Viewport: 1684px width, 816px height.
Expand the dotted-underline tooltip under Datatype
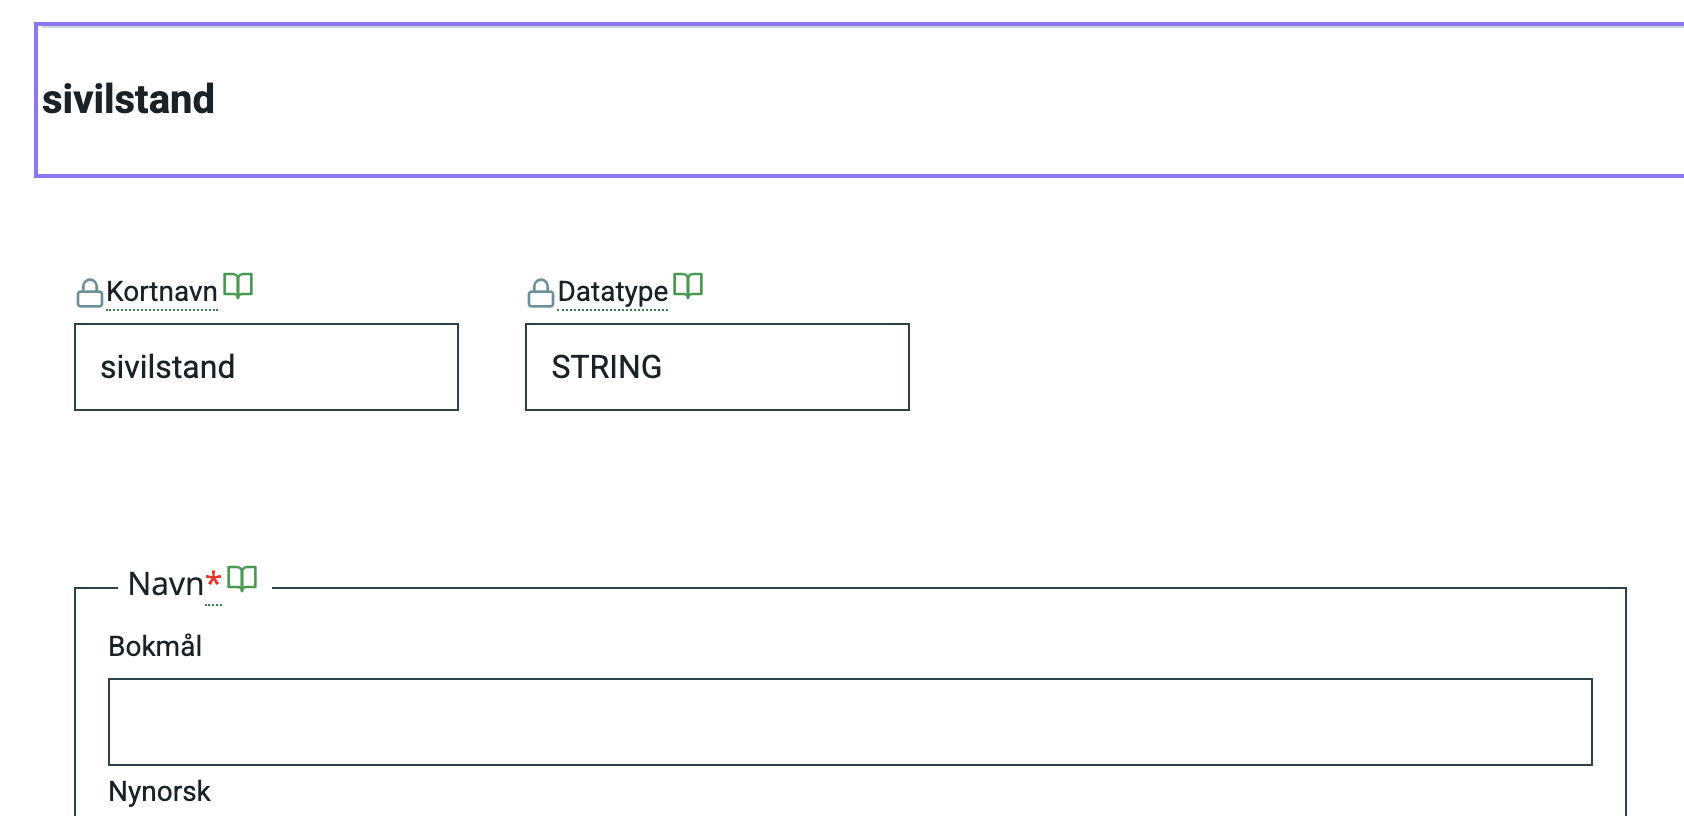point(611,293)
